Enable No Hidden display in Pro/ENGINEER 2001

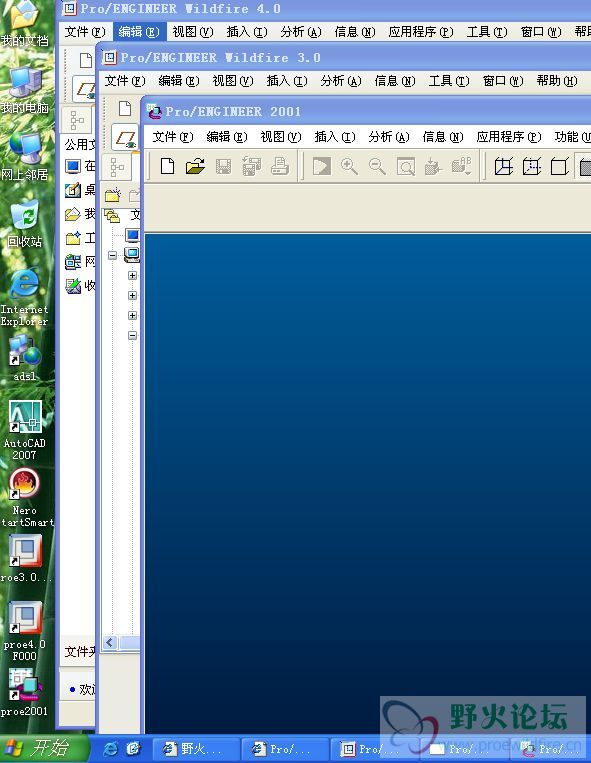tap(559, 166)
